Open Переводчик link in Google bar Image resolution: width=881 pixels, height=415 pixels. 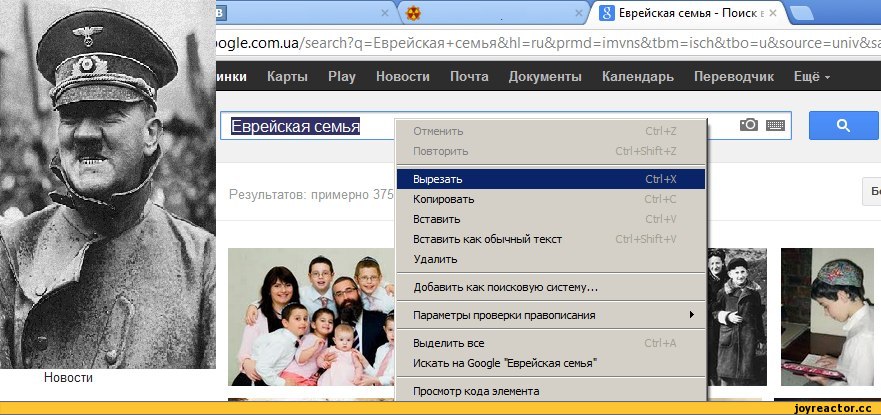pyautogui.click(x=733, y=77)
